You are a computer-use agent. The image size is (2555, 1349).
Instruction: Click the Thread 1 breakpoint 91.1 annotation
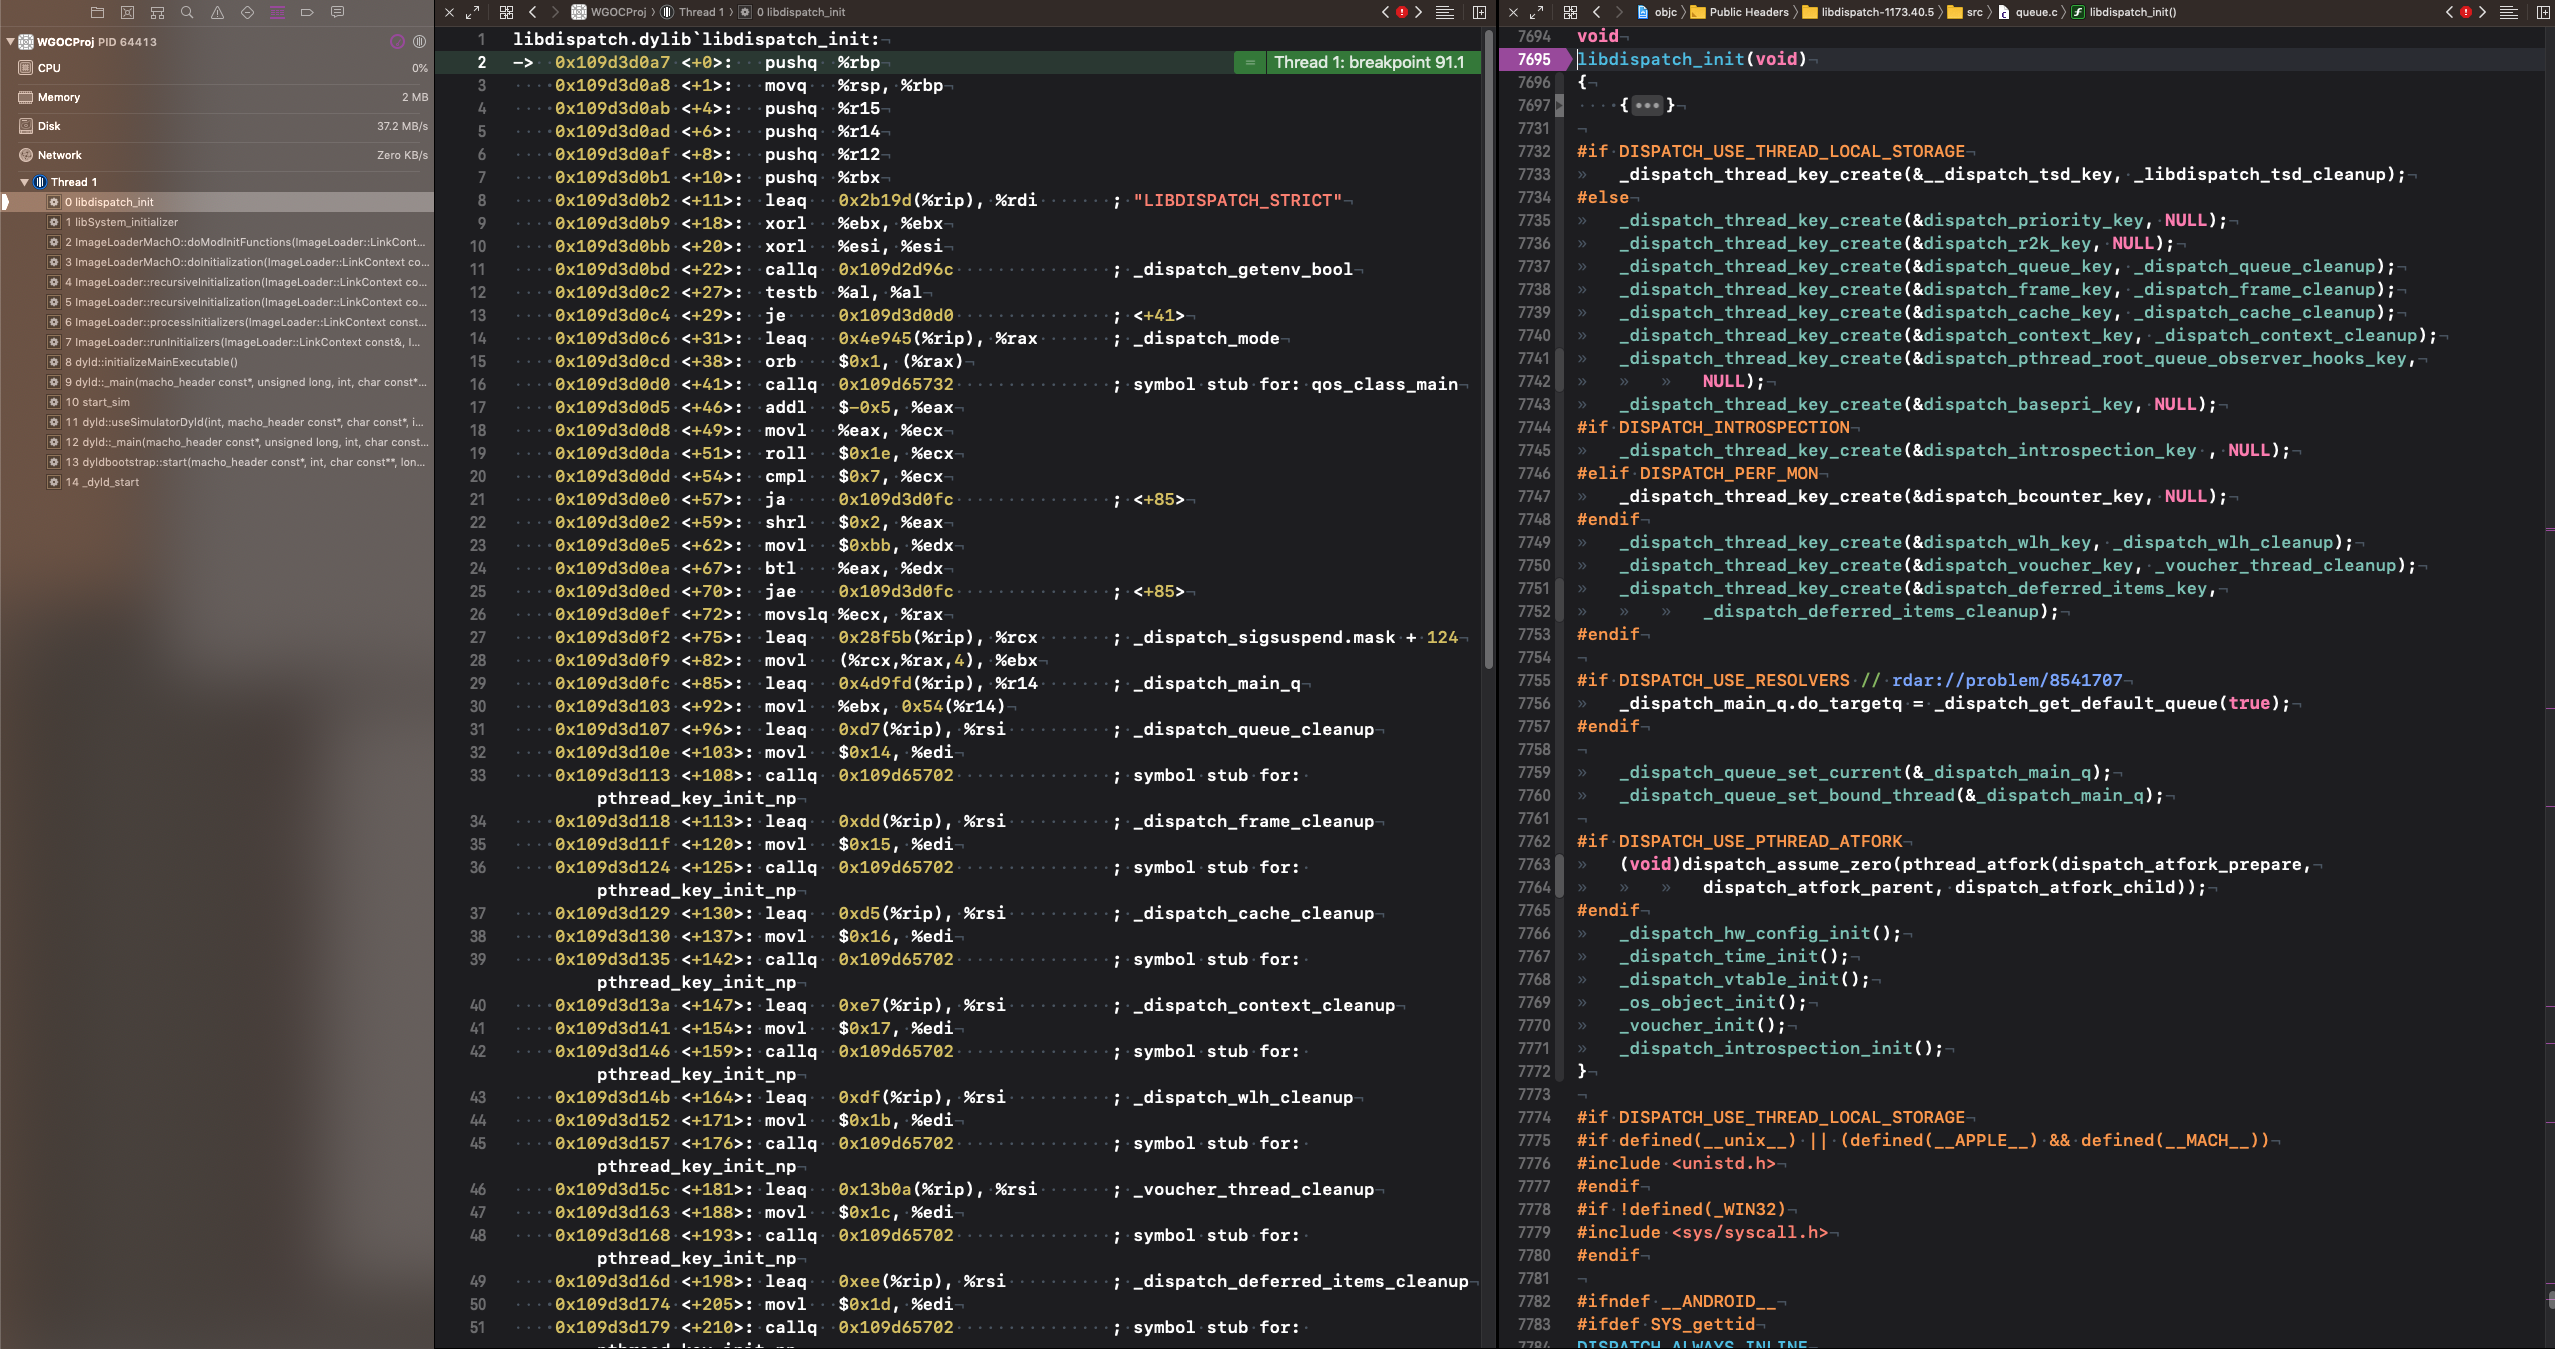tap(1367, 62)
